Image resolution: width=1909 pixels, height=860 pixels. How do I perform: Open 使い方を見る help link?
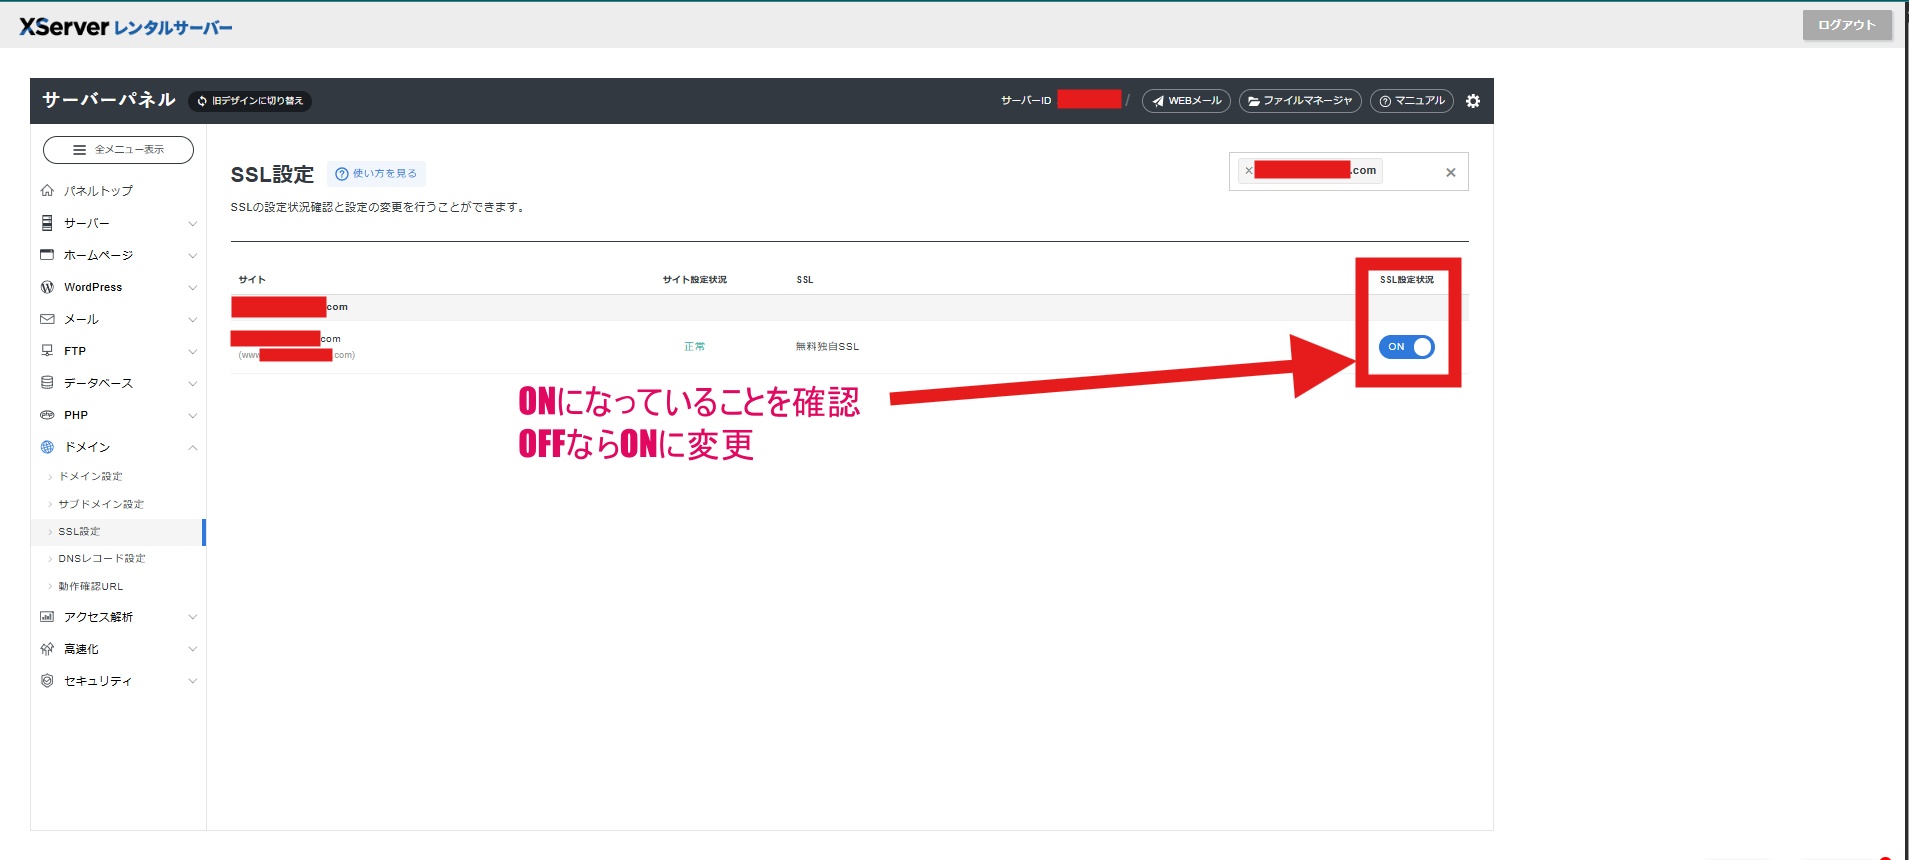376,174
